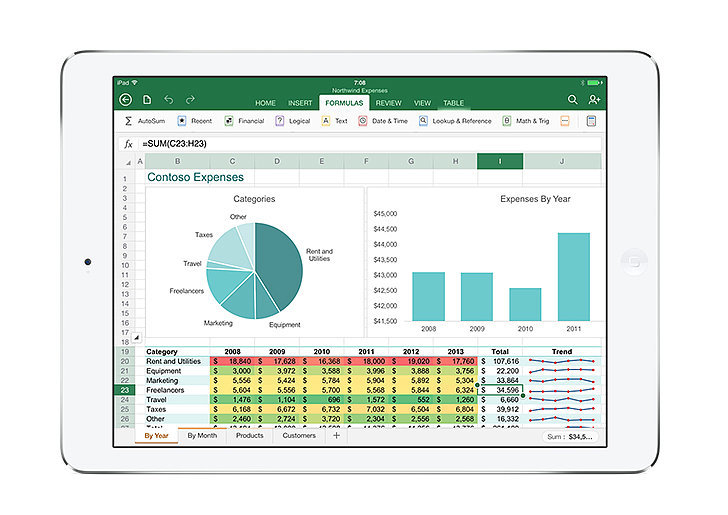
Task: Select the Travel category cell
Action: 177,400
